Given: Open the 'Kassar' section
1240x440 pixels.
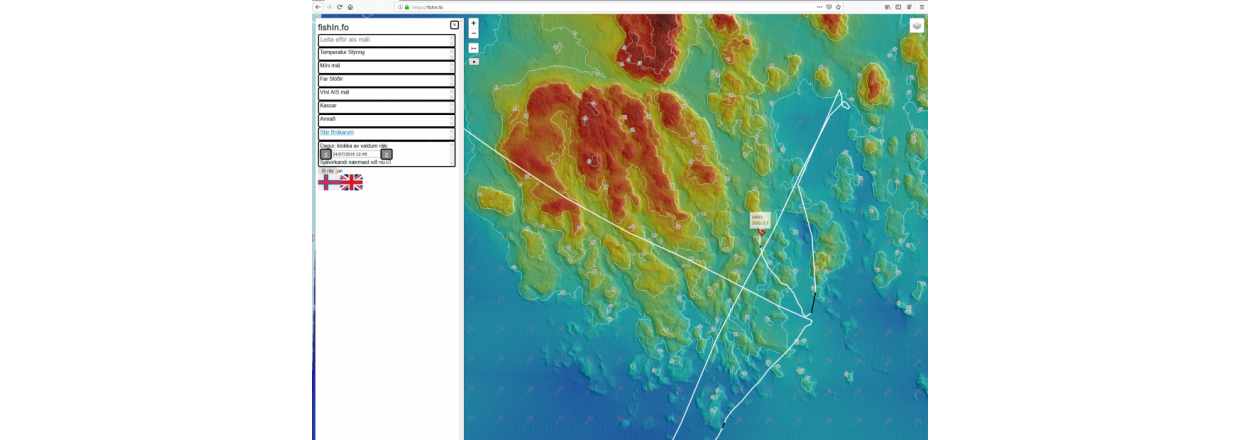Looking at the screenshot, I should click(x=386, y=106).
